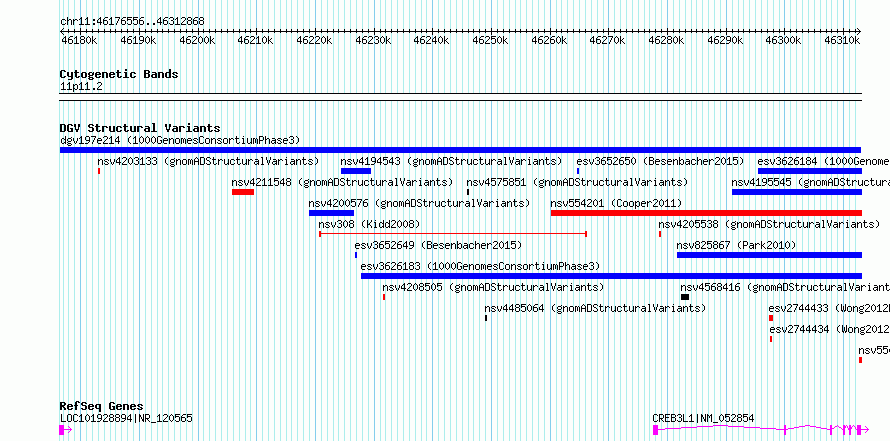This screenshot has width=890, height=441.
Task: Click the nsv825867 (Park2010) label
Action: [736, 245]
